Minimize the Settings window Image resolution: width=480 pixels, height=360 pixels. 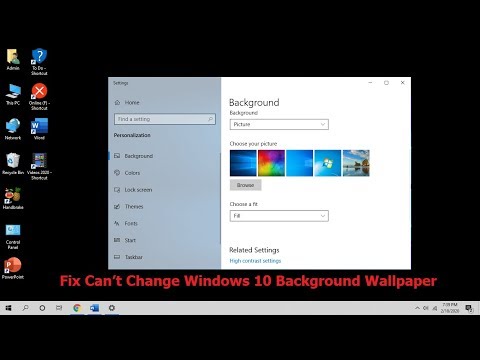tap(370, 83)
